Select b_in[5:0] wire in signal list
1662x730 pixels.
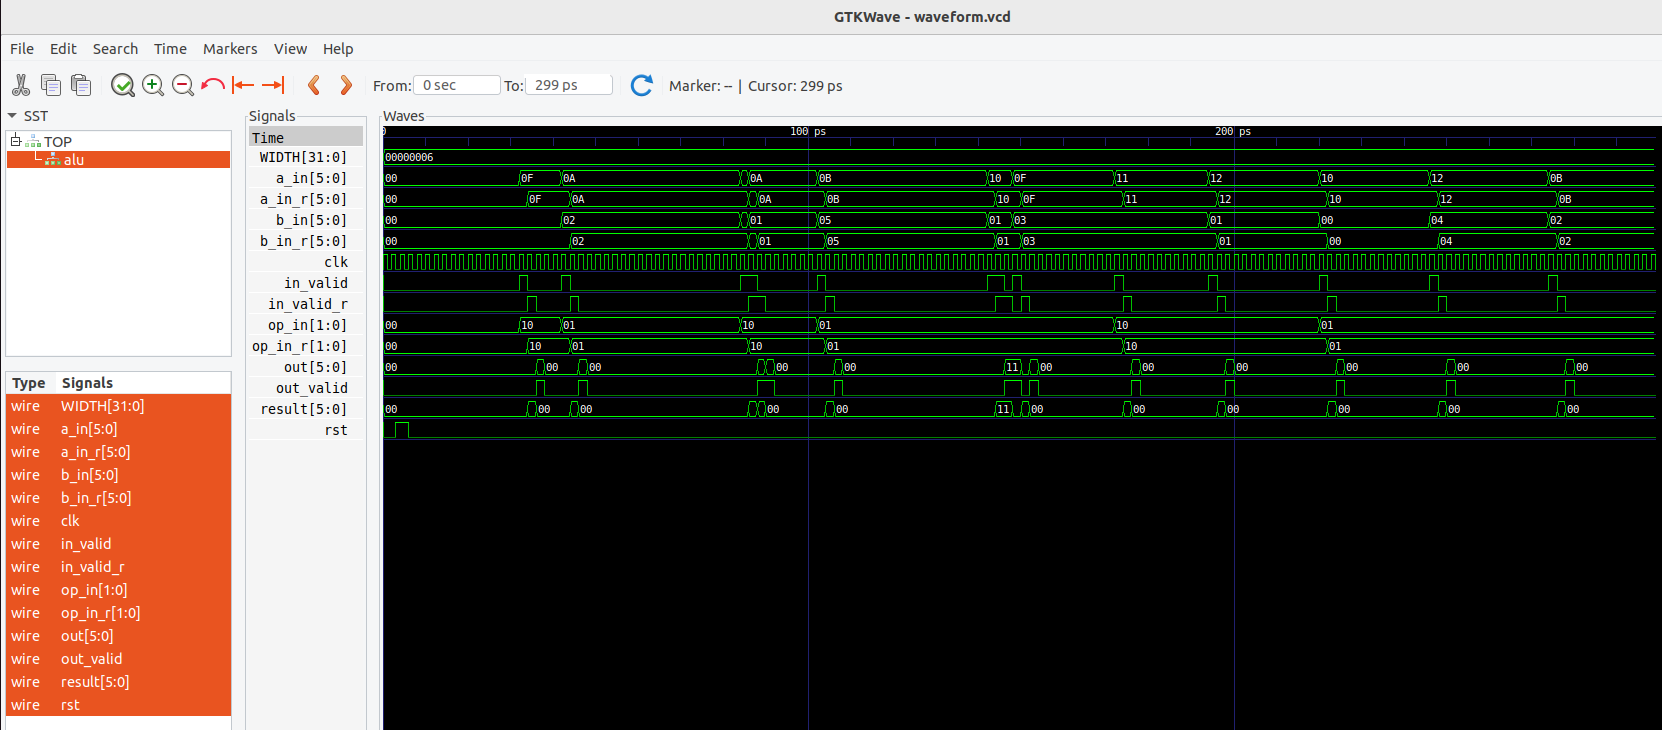click(x=119, y=475)
